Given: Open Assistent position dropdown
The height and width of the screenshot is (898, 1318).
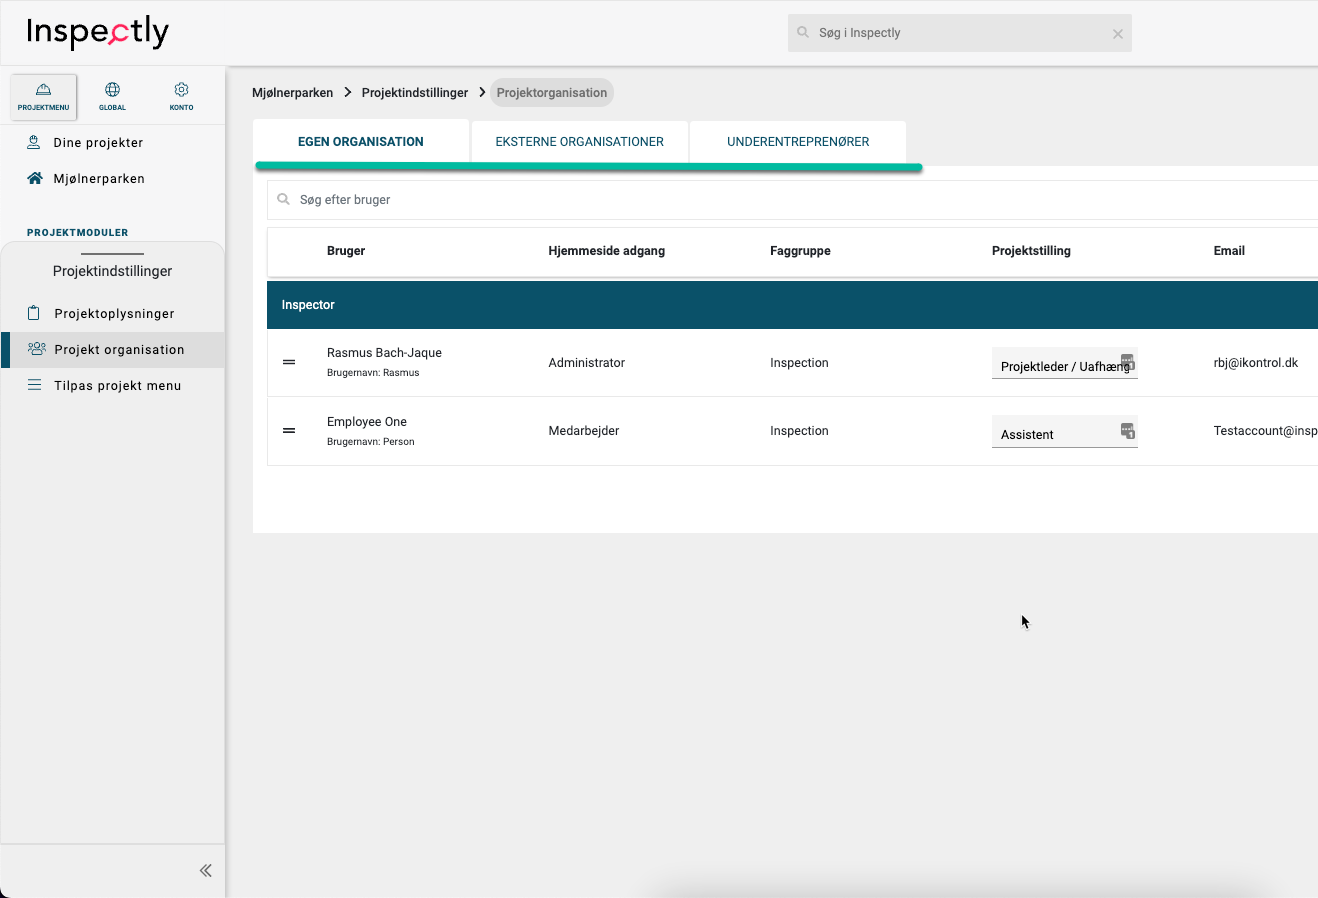Looking at the screenshot, I should coord(1065,432).
